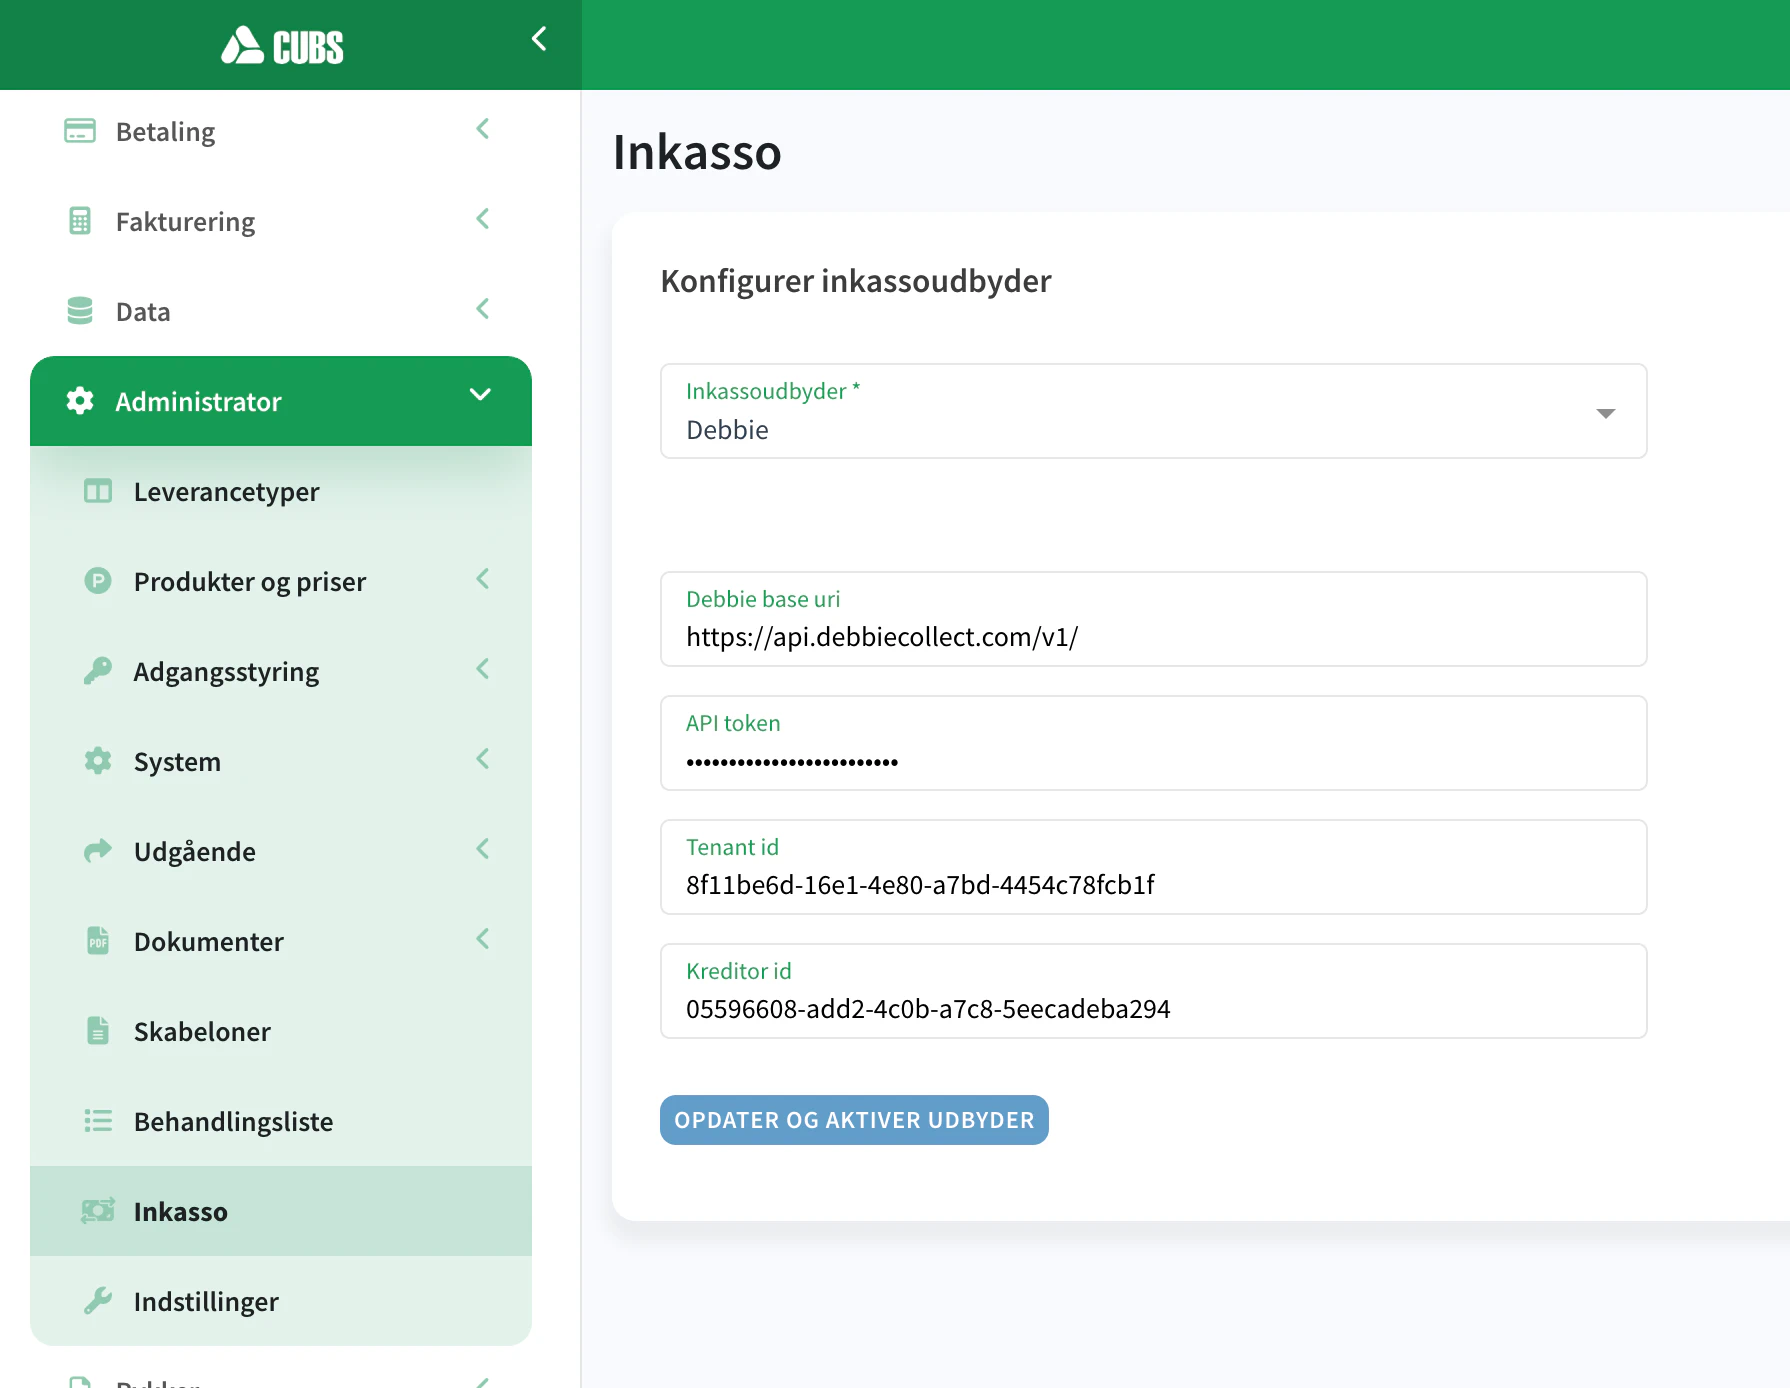Click the Adgangsstyring key icon
The image size is (1790, 1388).
[x=98, y=671]
